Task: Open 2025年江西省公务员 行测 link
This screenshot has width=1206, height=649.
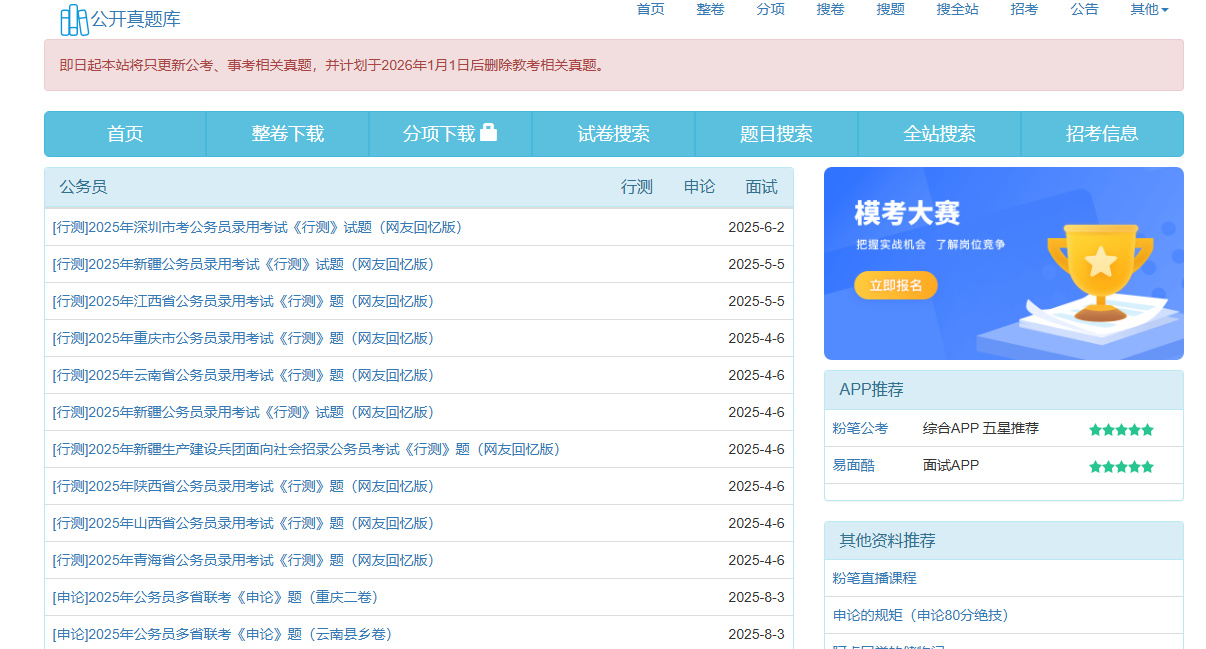Action: [x=244, y=301]
